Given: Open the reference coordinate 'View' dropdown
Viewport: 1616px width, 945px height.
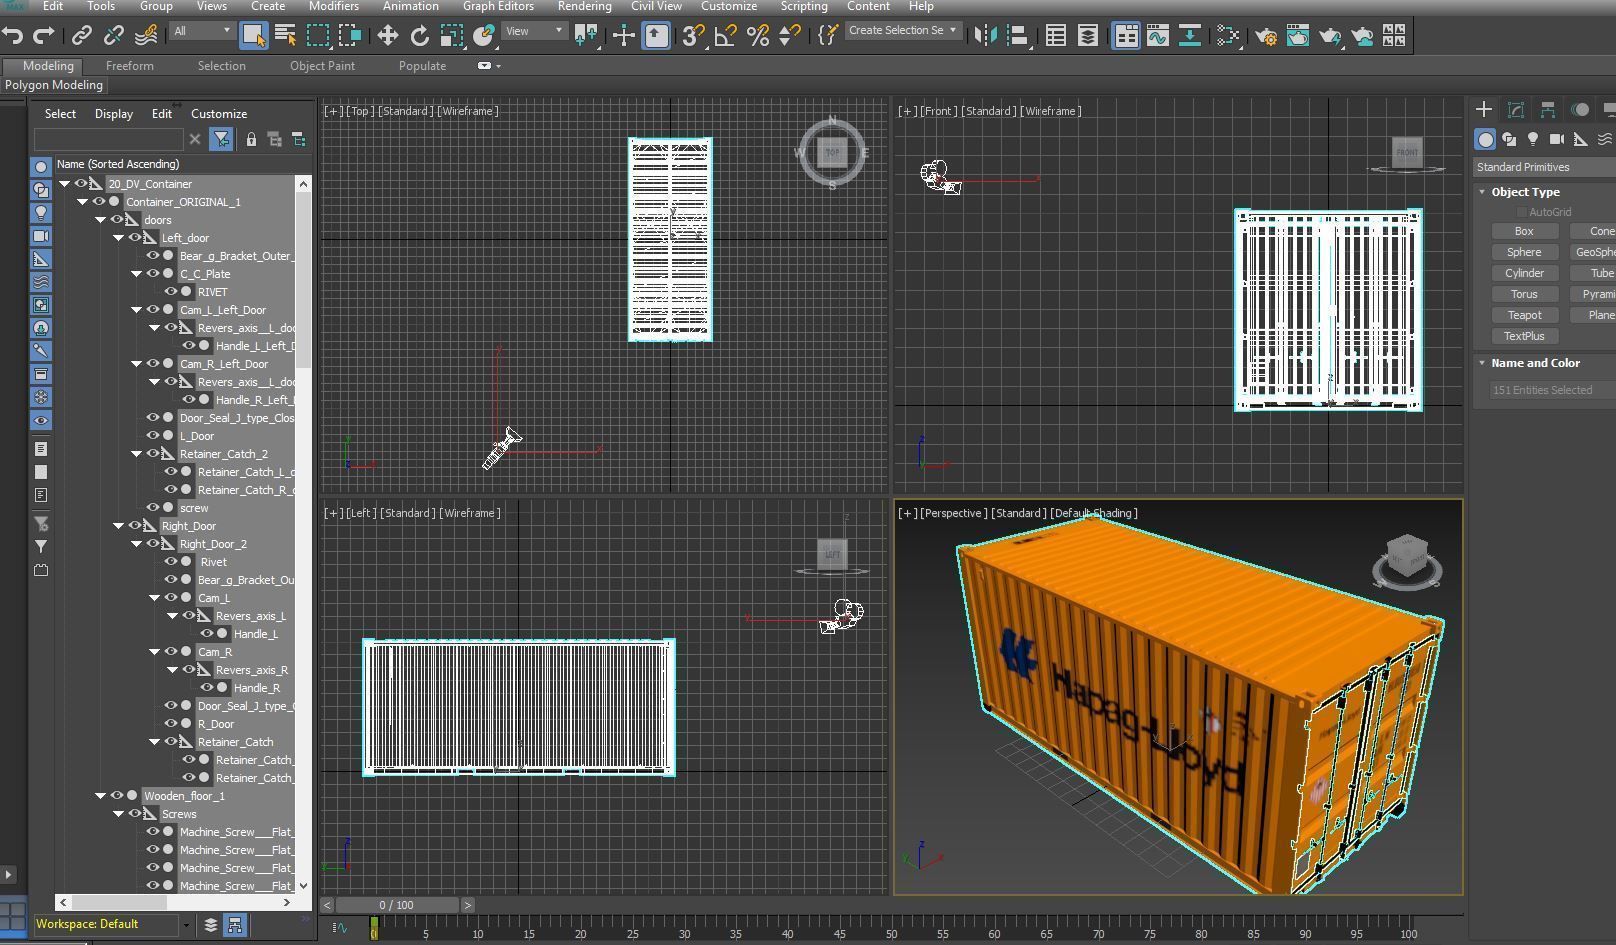Looking at the screenshot, I should [x=535, y=31].
